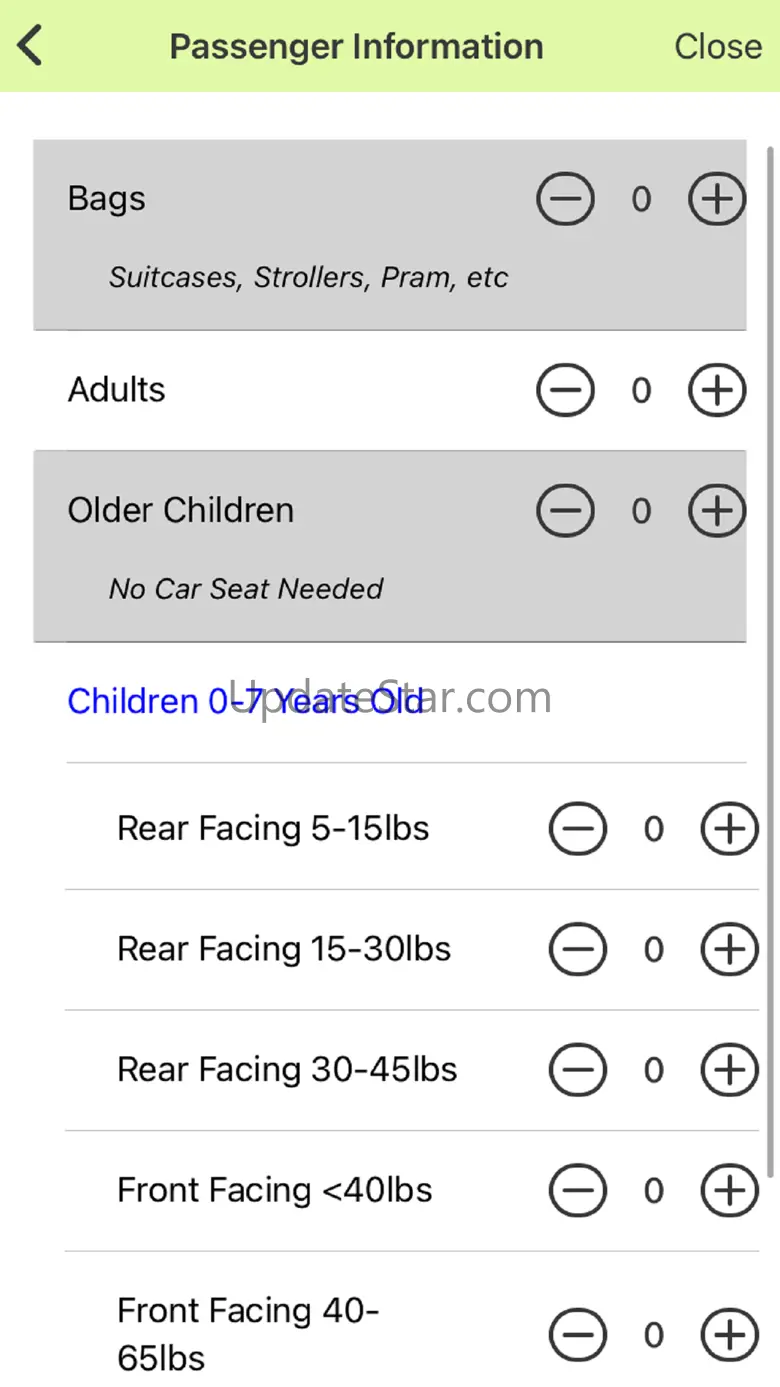Remove a Front Facing 40-65lbs seat
The height and width of the screenshot is (1387, 780).
point(578,1334)
